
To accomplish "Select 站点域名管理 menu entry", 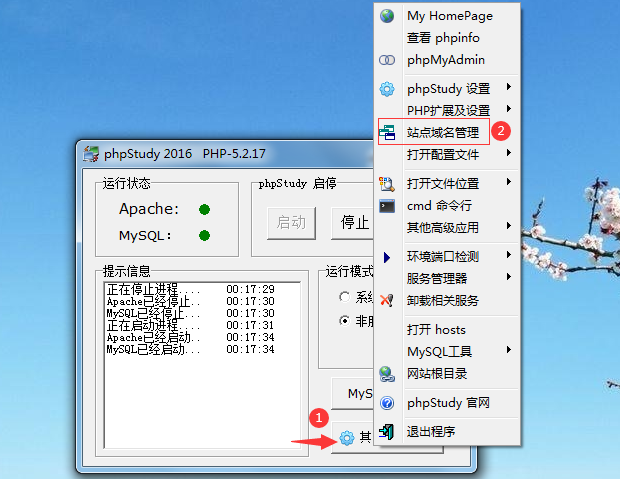I will (x=447, y=132).
